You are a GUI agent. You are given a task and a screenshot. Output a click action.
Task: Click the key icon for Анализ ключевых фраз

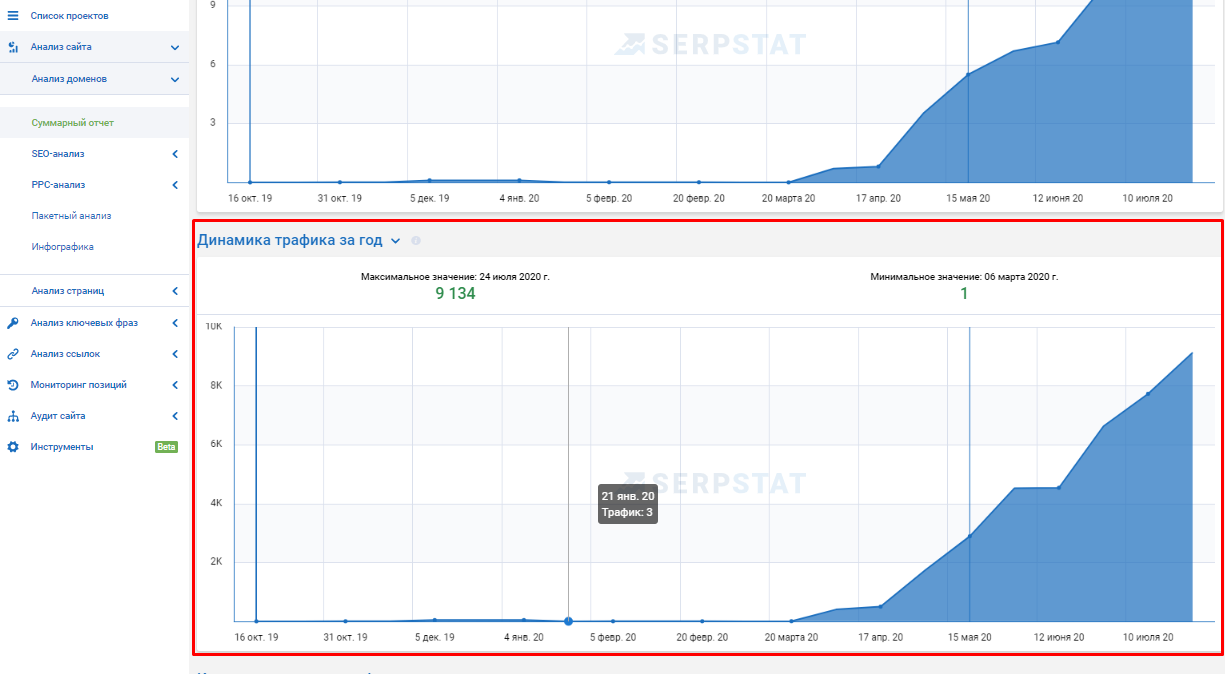pos(13,323)
